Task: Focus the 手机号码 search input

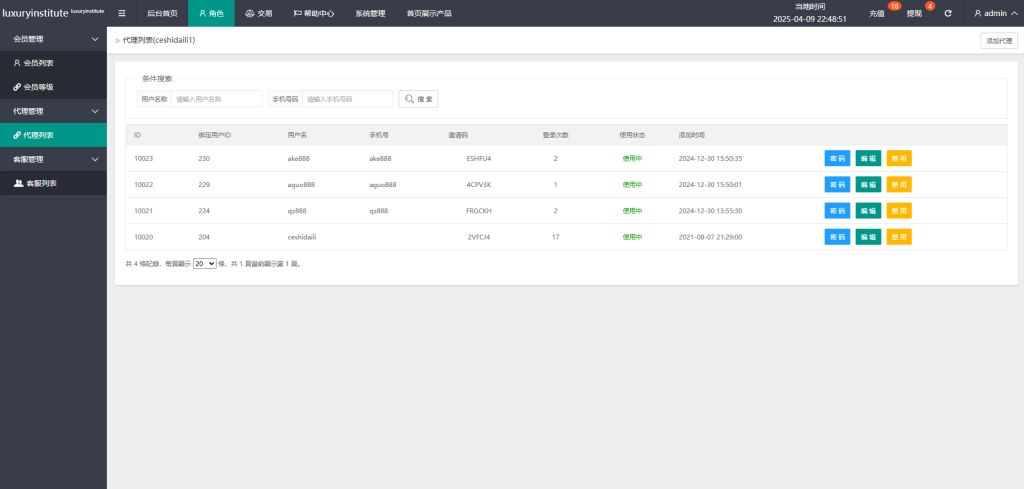Action: (347, 99)
